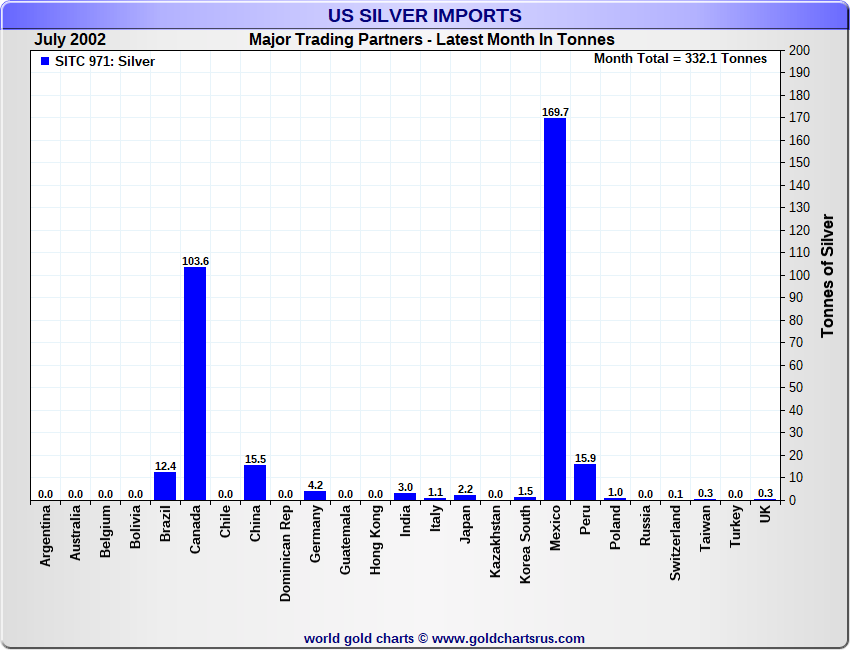Image resolution: width=850 pixels, height=650 pixels.
Task: Click the Germany bar labeled 4.2
Action: point(315,495)
